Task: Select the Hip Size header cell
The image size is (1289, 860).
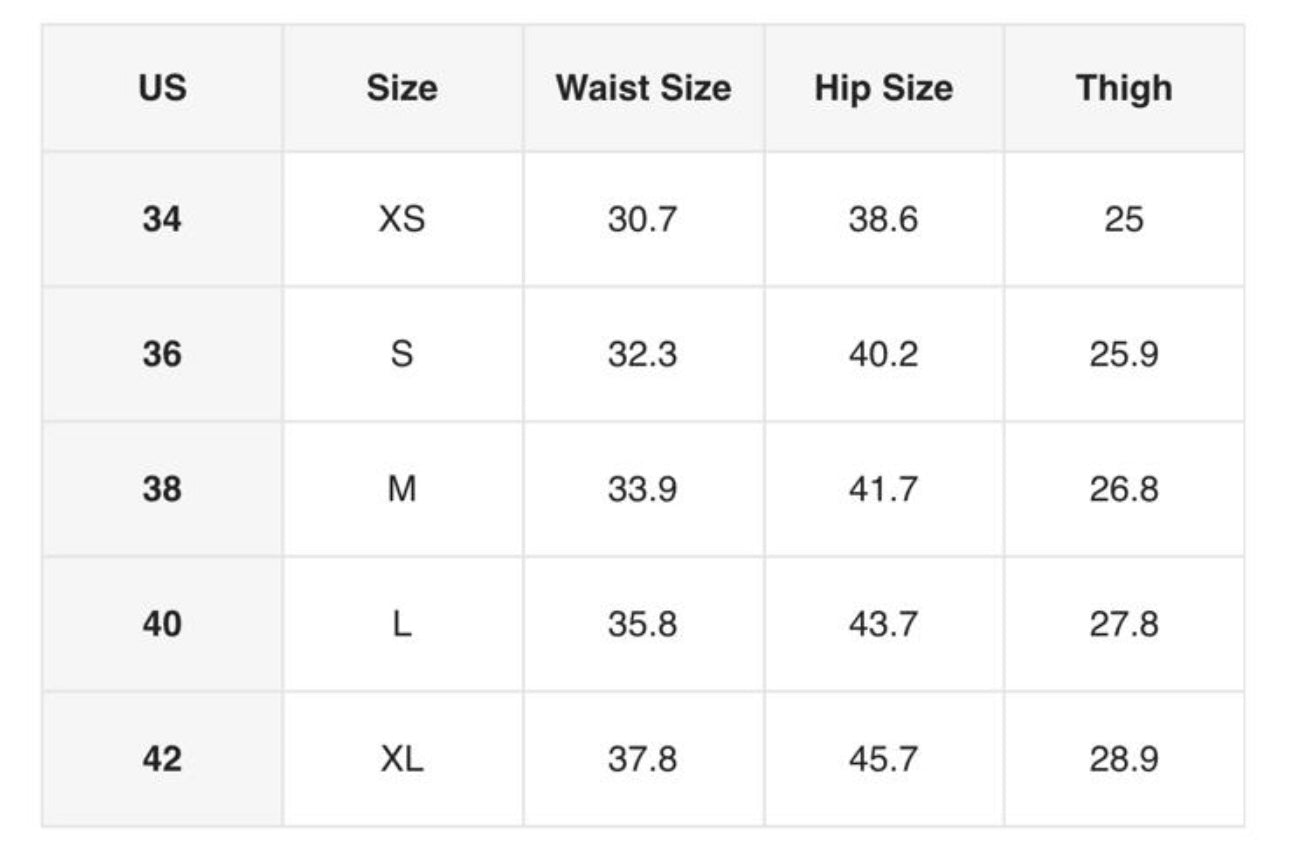Action: [x=883, y=88]
